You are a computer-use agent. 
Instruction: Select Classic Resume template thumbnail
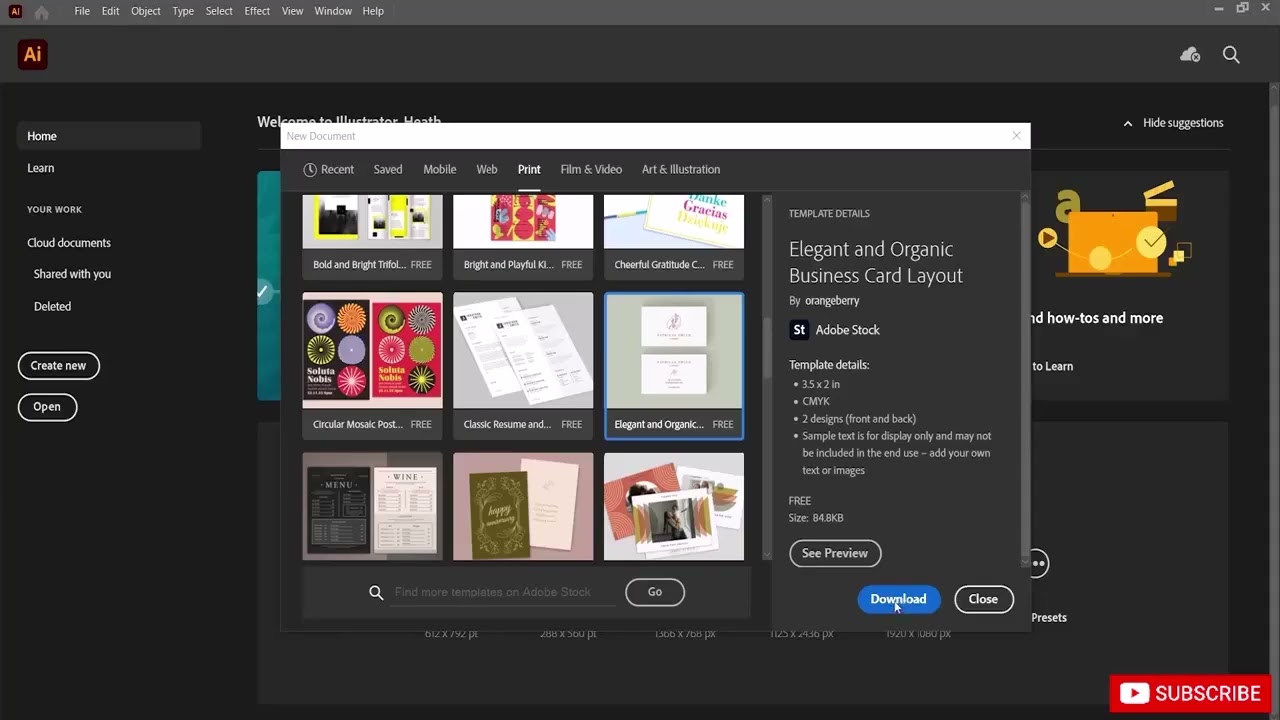point(523,351)
